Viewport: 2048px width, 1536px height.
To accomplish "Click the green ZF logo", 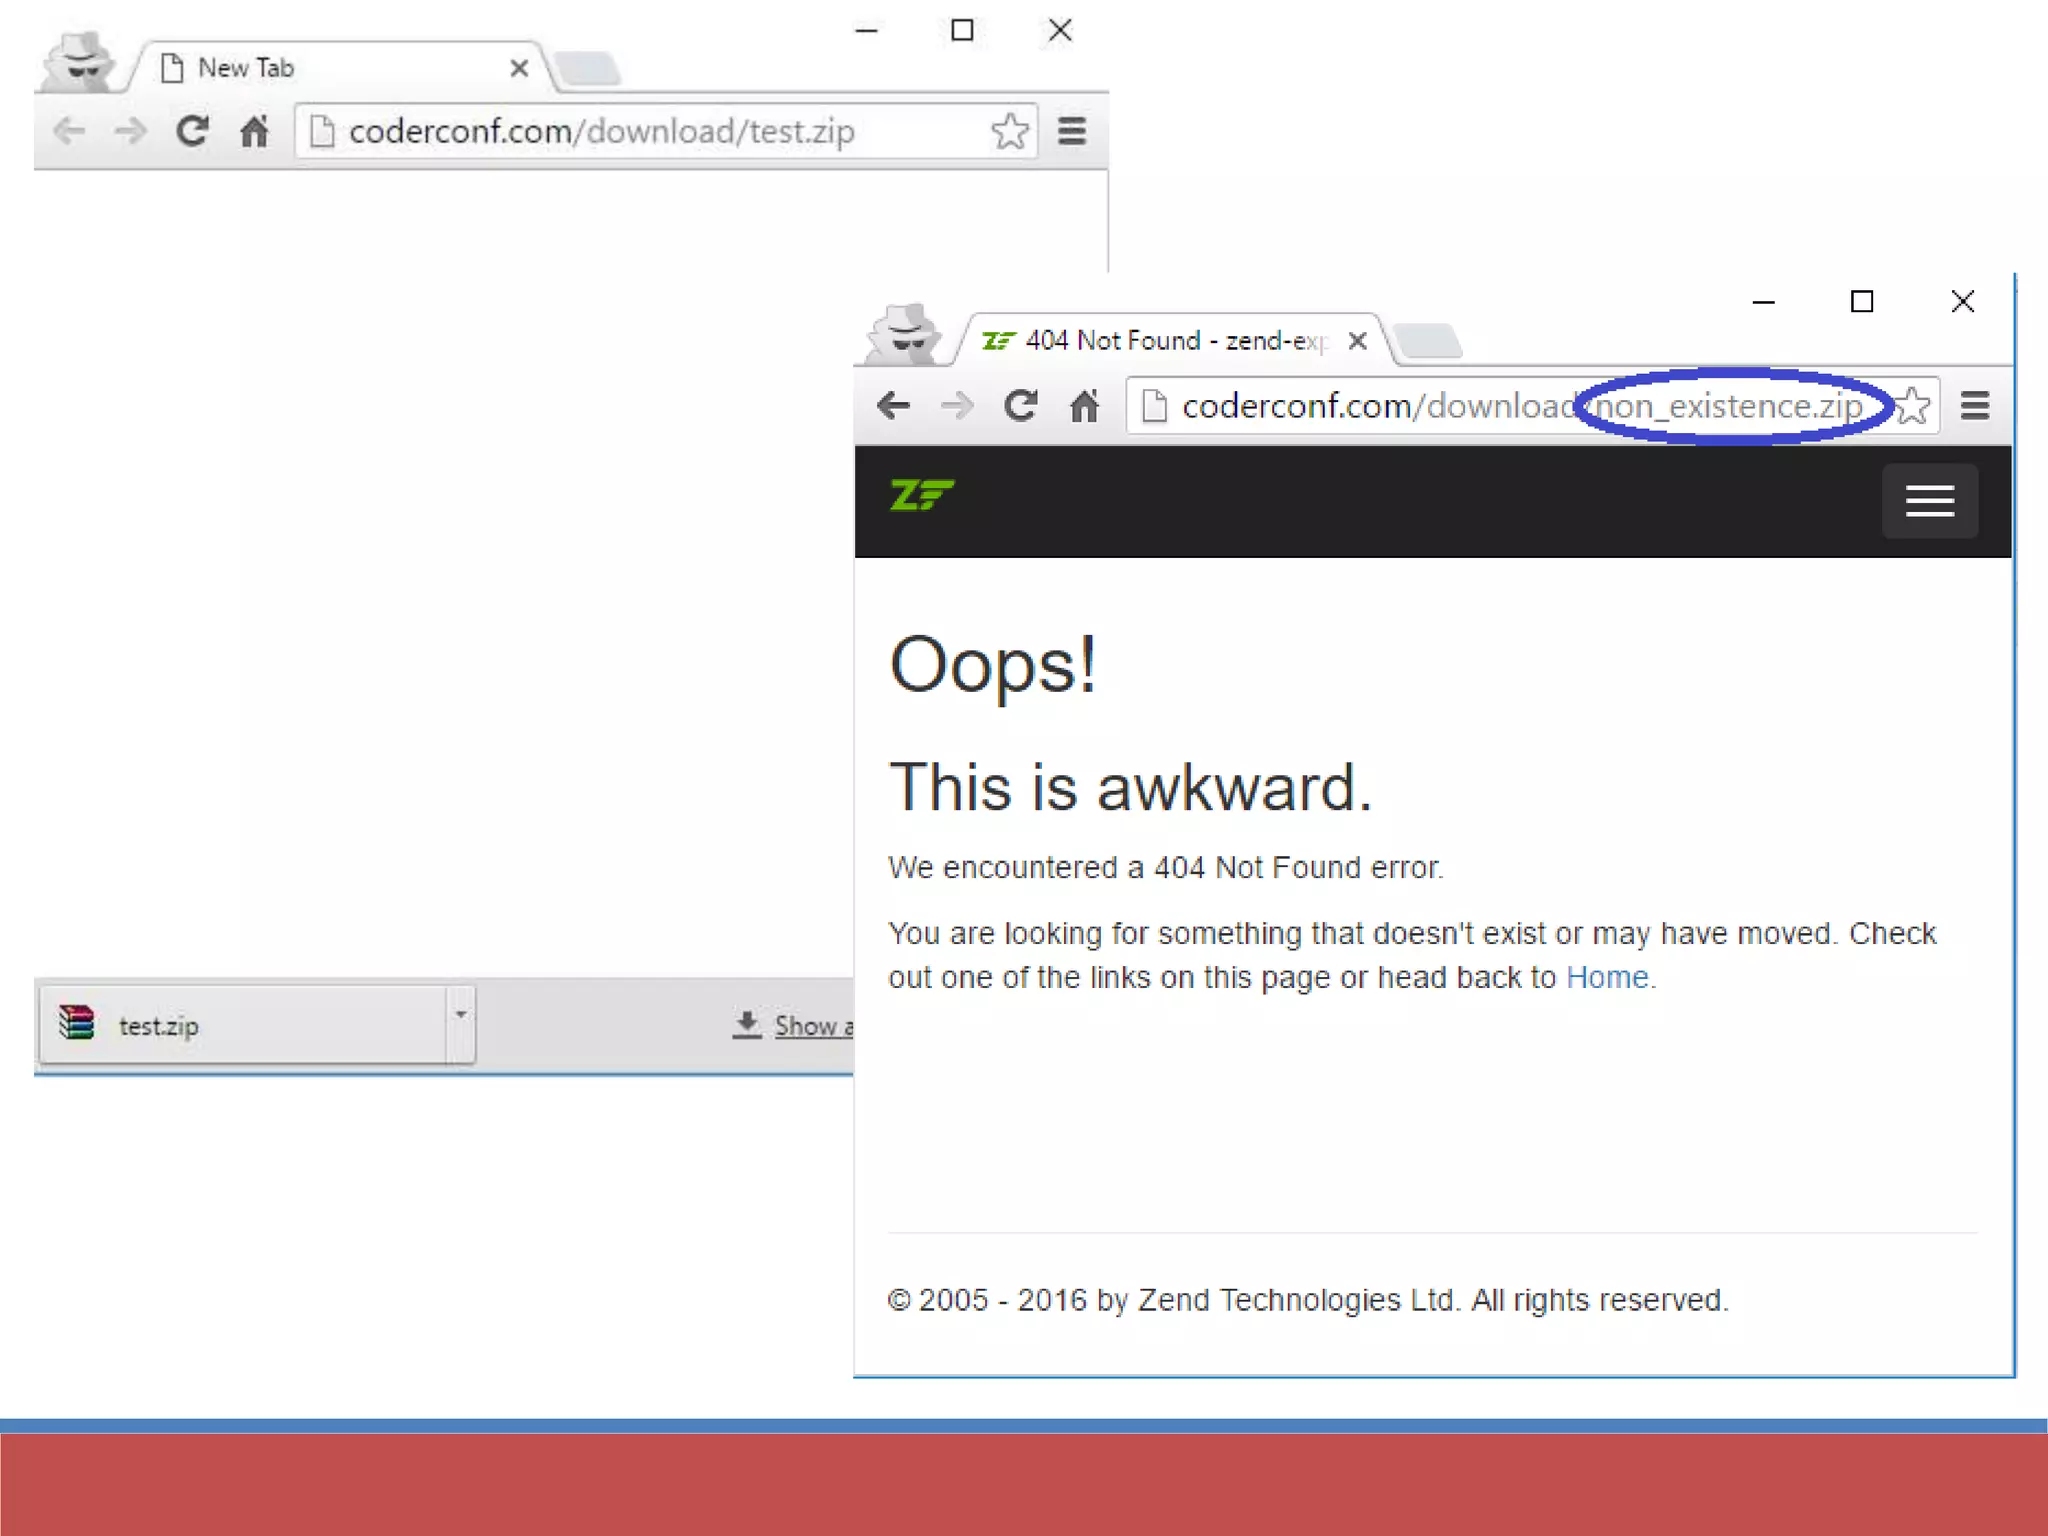I will (921, 495).
